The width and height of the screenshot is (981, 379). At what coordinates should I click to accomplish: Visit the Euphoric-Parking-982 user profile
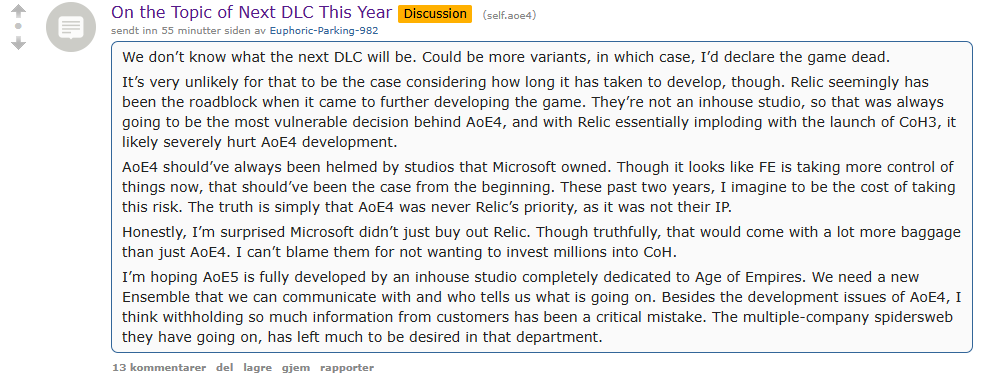pyautogui.click(x=324, y=30)
